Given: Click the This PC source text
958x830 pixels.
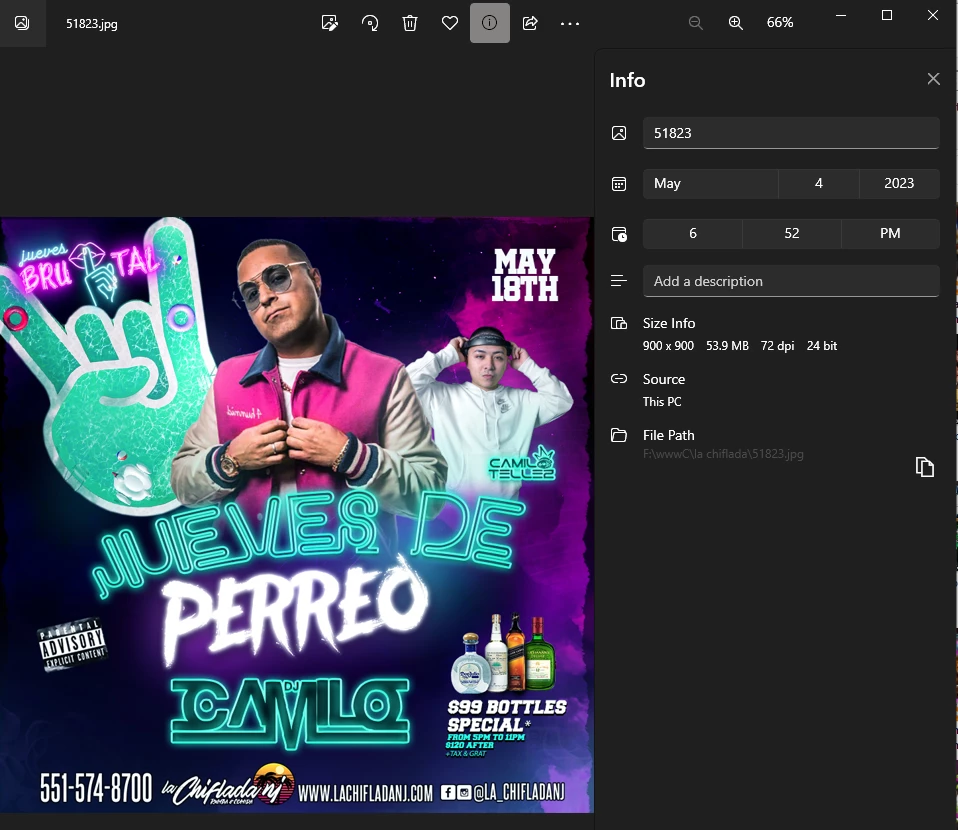Looking at the screenshot, I should (662, 402).
